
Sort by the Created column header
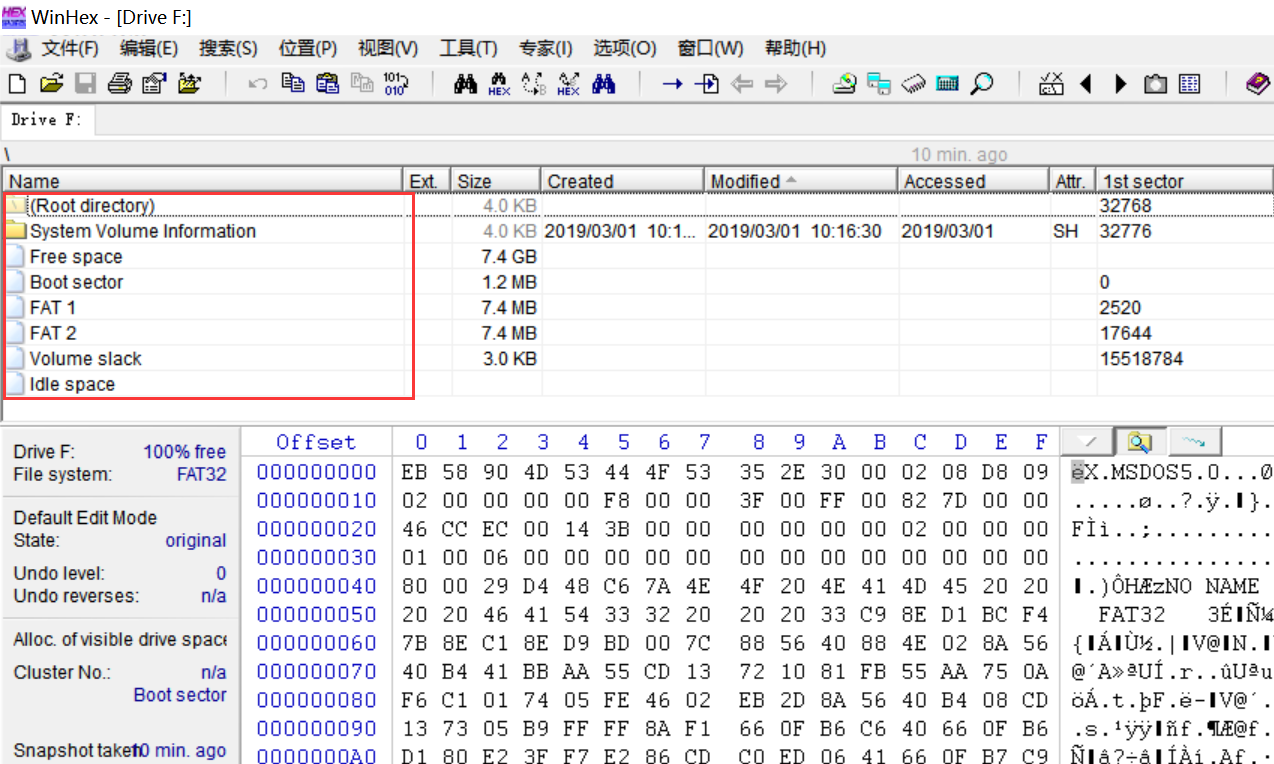pyautogui.click(x=622, y=181)
